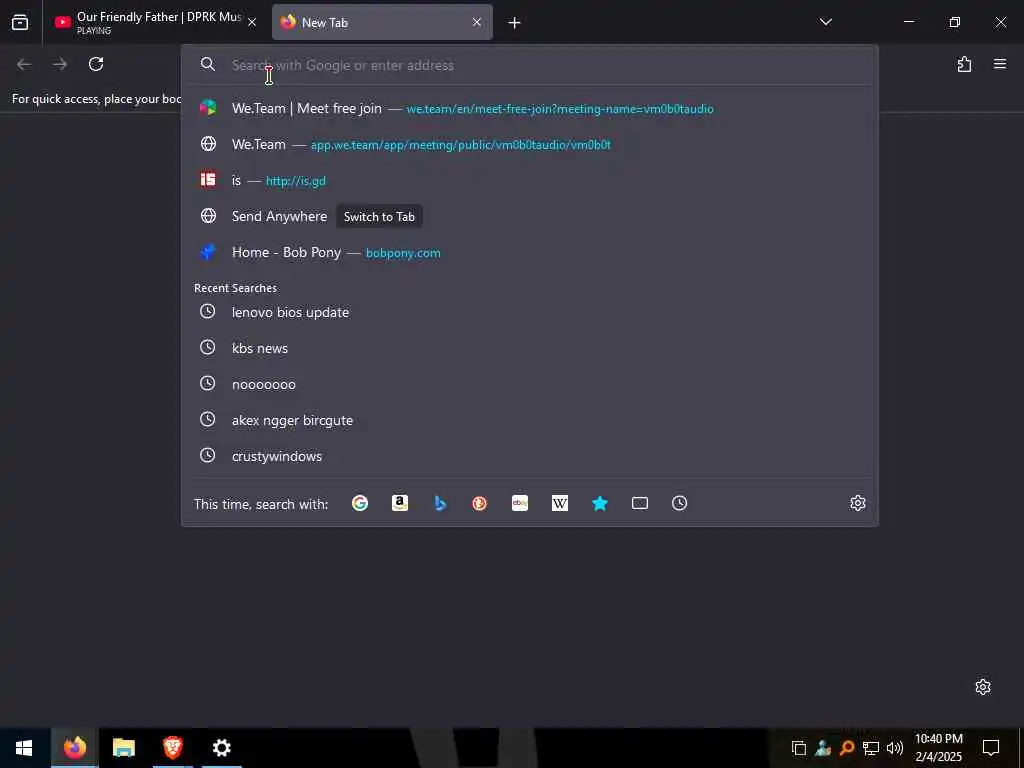Open Settings from the taskbar
Viewport: 1024px width, 768px height.
(x=221, y=748)
